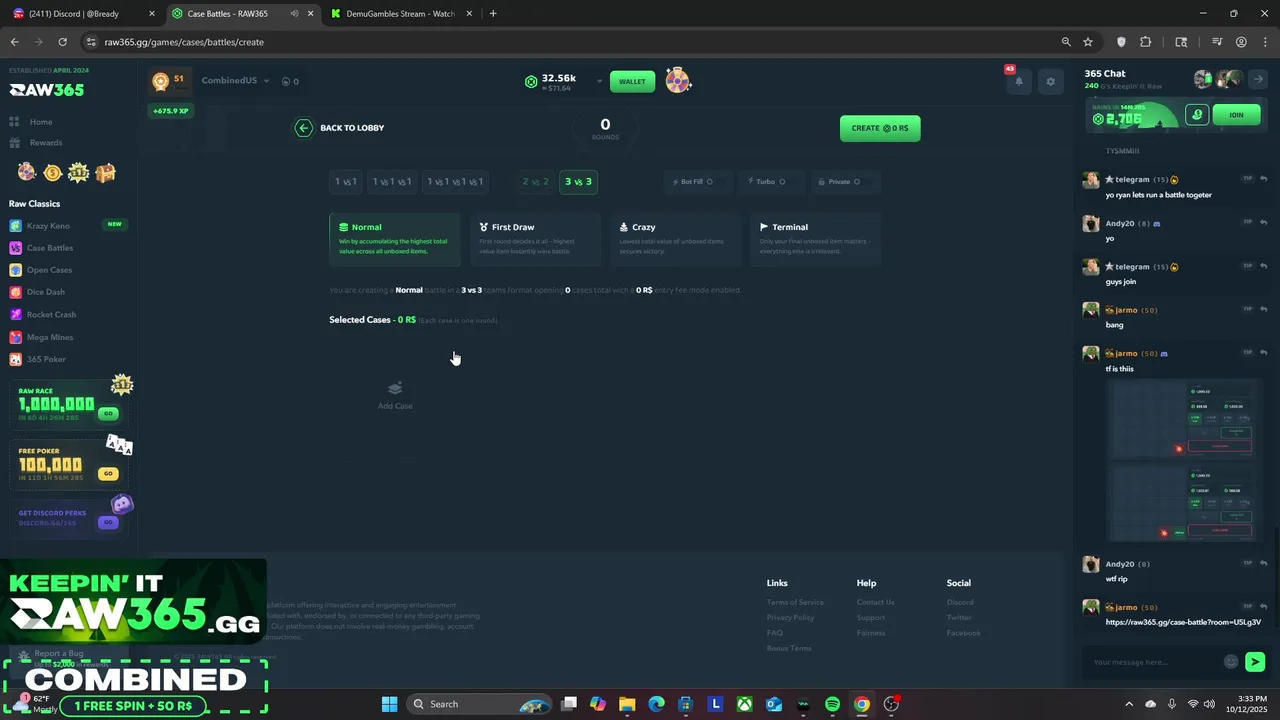This screenshot has width=1280, height=720.
Task: Click the rain tip money icon
Action: pyautogui.click(x=1197, y=115)
